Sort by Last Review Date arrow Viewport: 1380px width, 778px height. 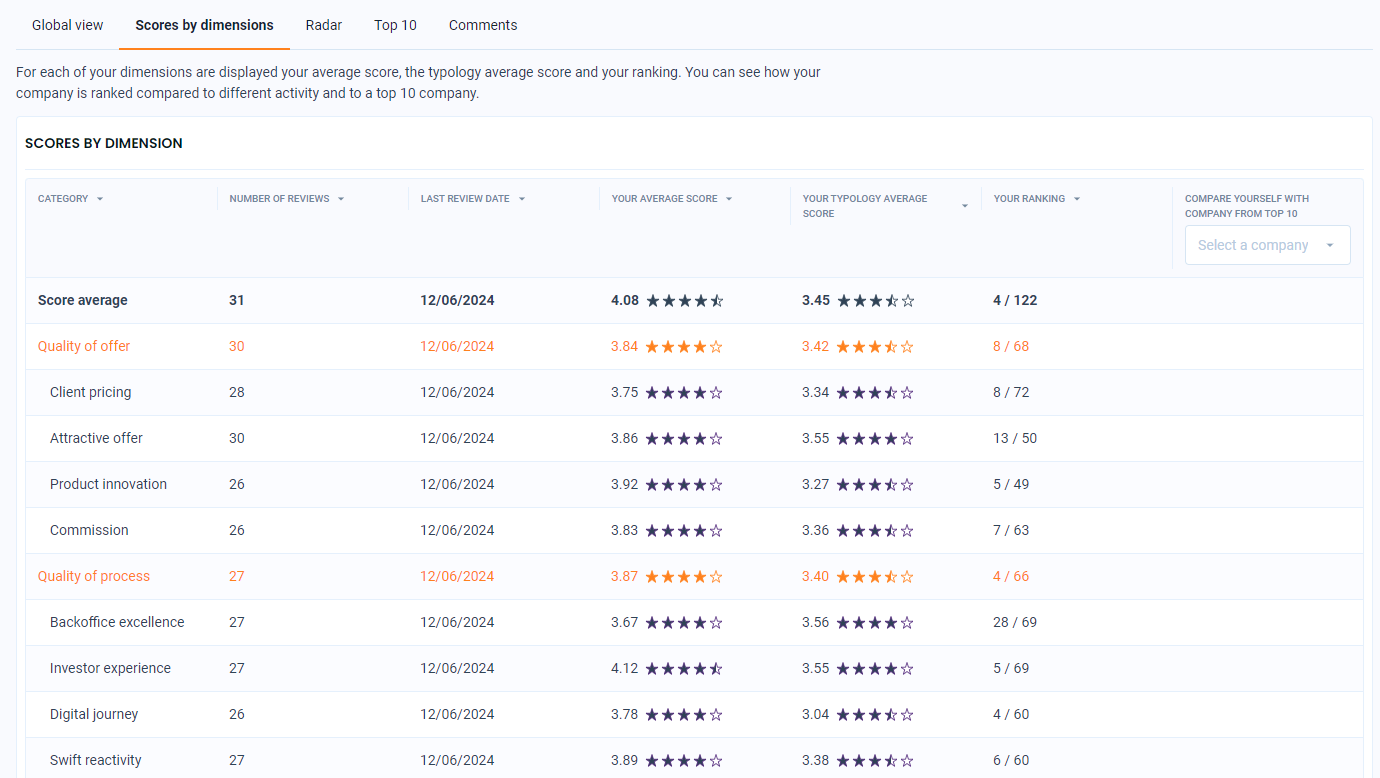point(522,199)
